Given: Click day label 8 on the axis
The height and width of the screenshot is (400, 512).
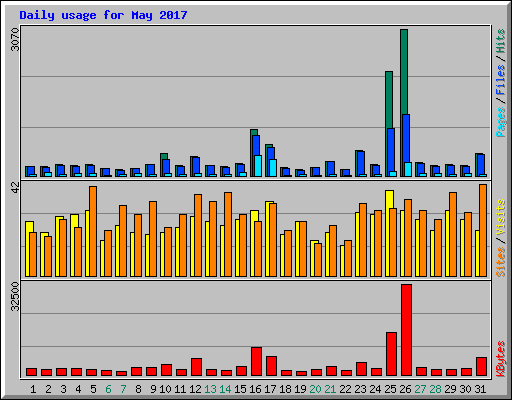Looking at the screenshot, I should tap(138, 389).
